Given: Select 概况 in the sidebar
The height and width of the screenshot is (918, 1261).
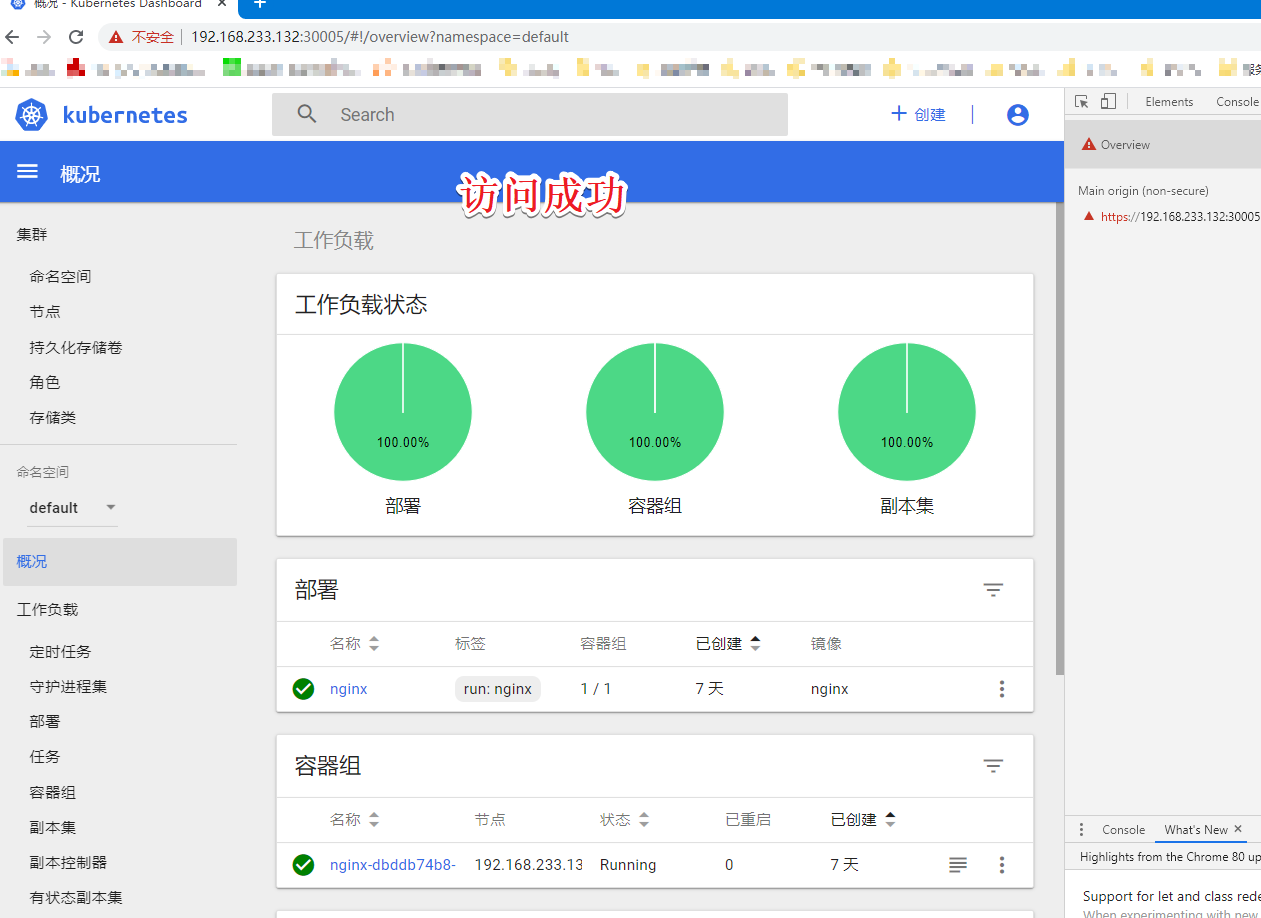Looking at the screenshot, I should pyautogui.click(x=118, y=562).
